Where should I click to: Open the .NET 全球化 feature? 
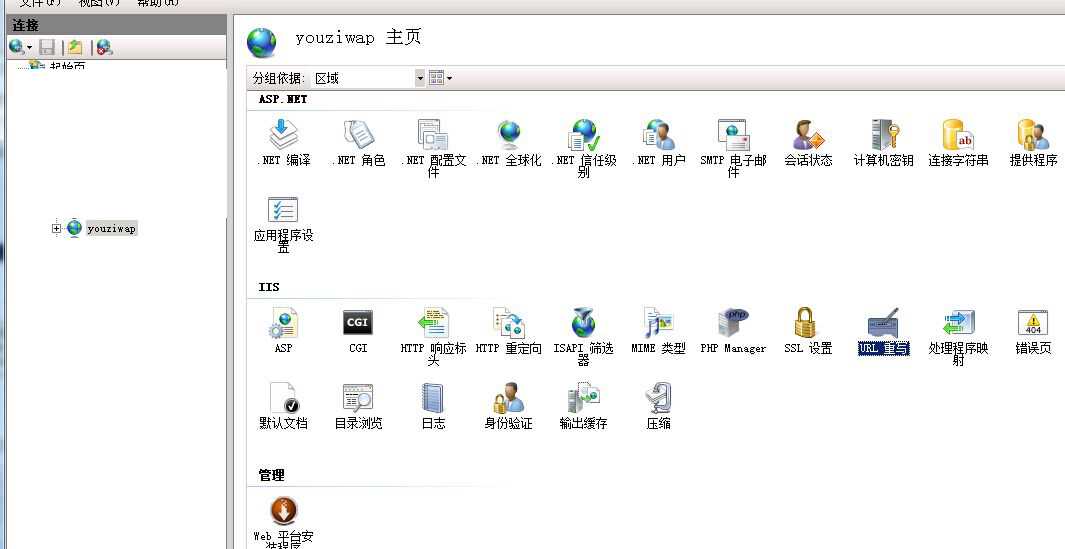(x=509, y=143)
